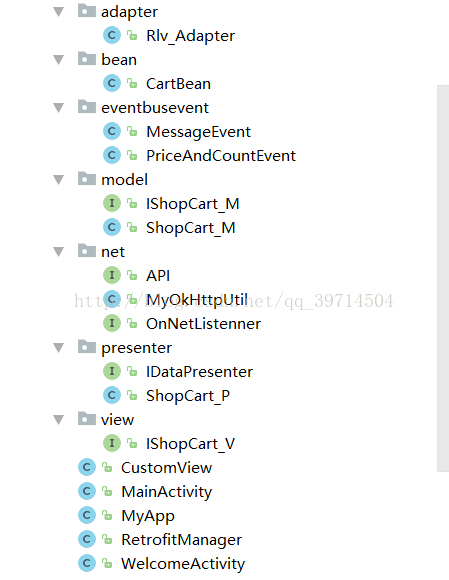
Task: Collapse the bean package
Action: coord(58,60)
